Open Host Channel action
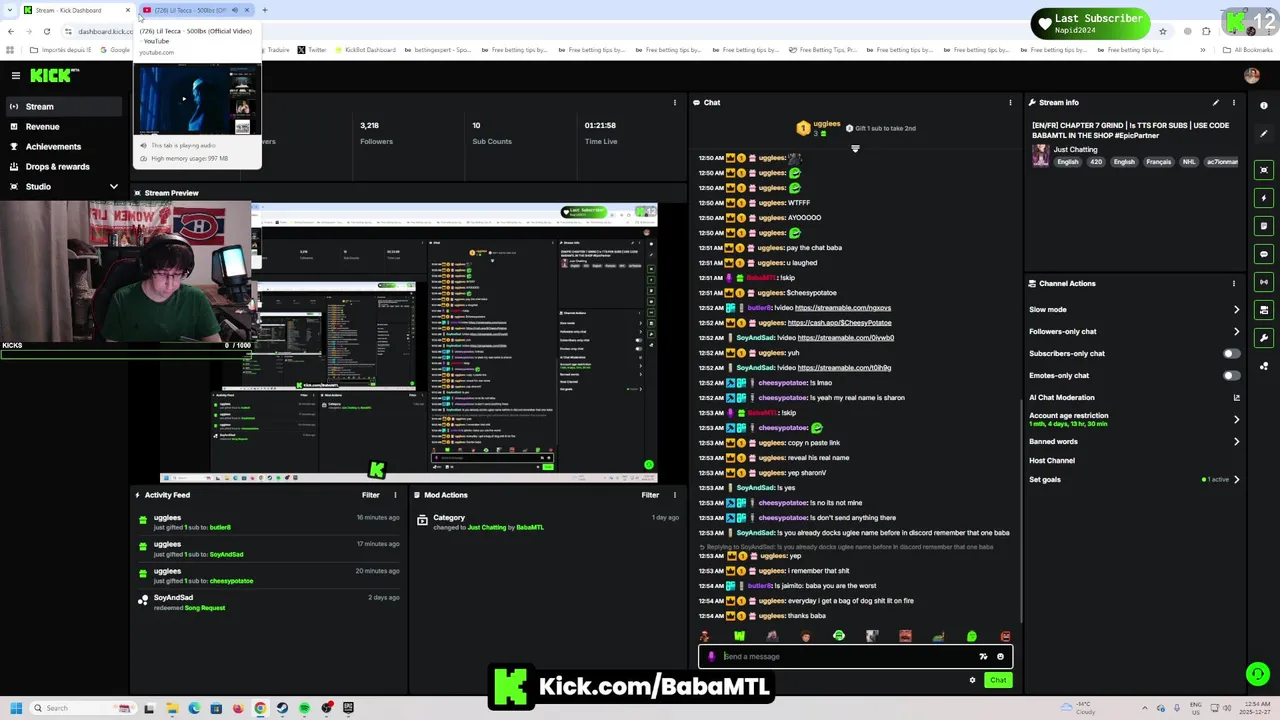 [x=1052, y=460]
